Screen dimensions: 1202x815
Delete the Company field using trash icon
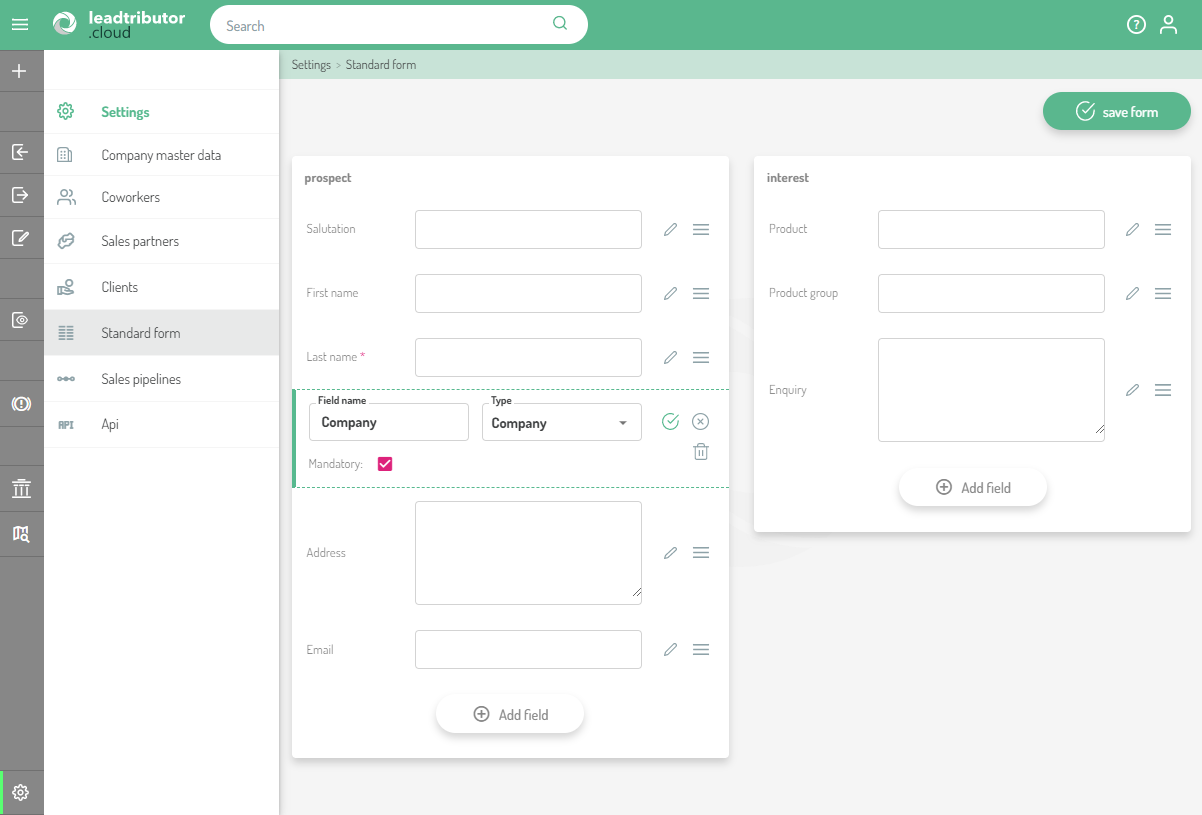(701, 452)
